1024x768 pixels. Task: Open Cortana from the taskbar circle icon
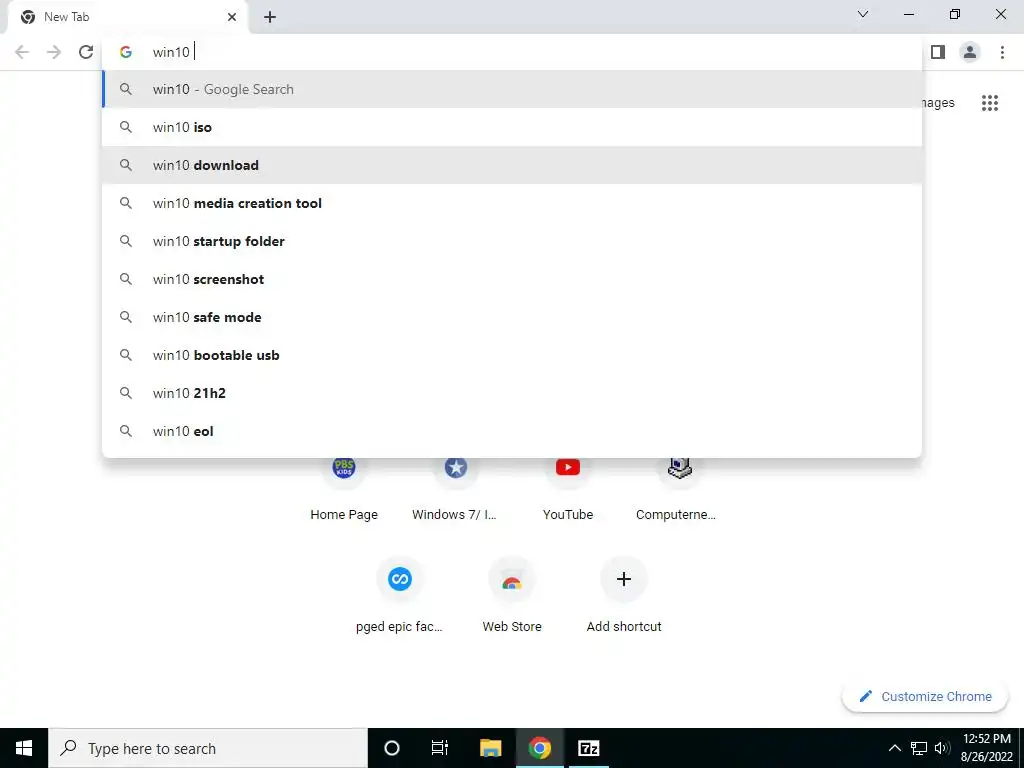click(x=392, y=748)
